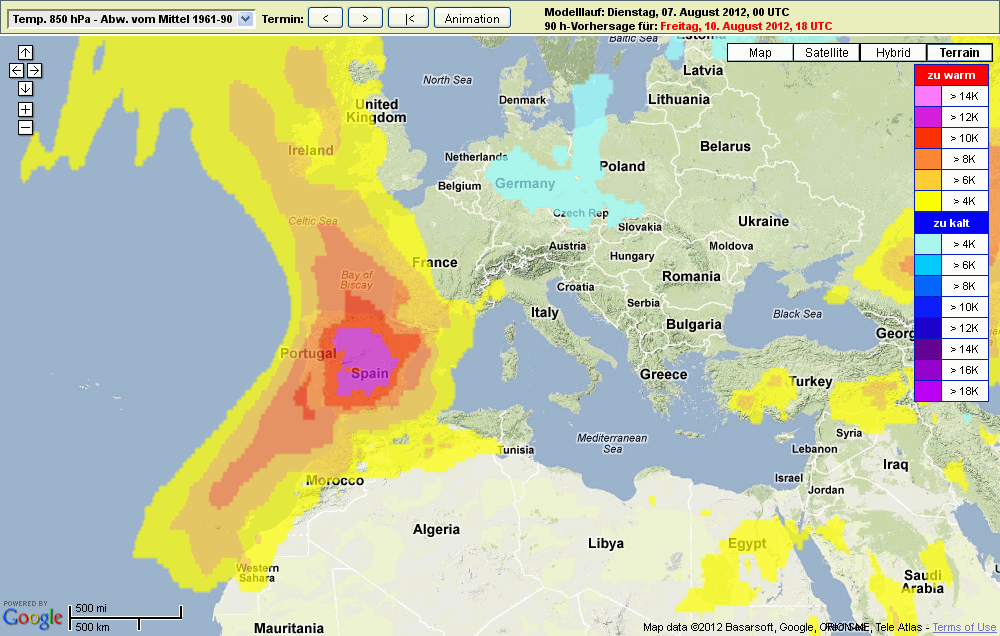The height and width of the screenshot is (636, 1000).
Task: Click the warm > 14K pink legend swatch
Action: coord(928,96)
